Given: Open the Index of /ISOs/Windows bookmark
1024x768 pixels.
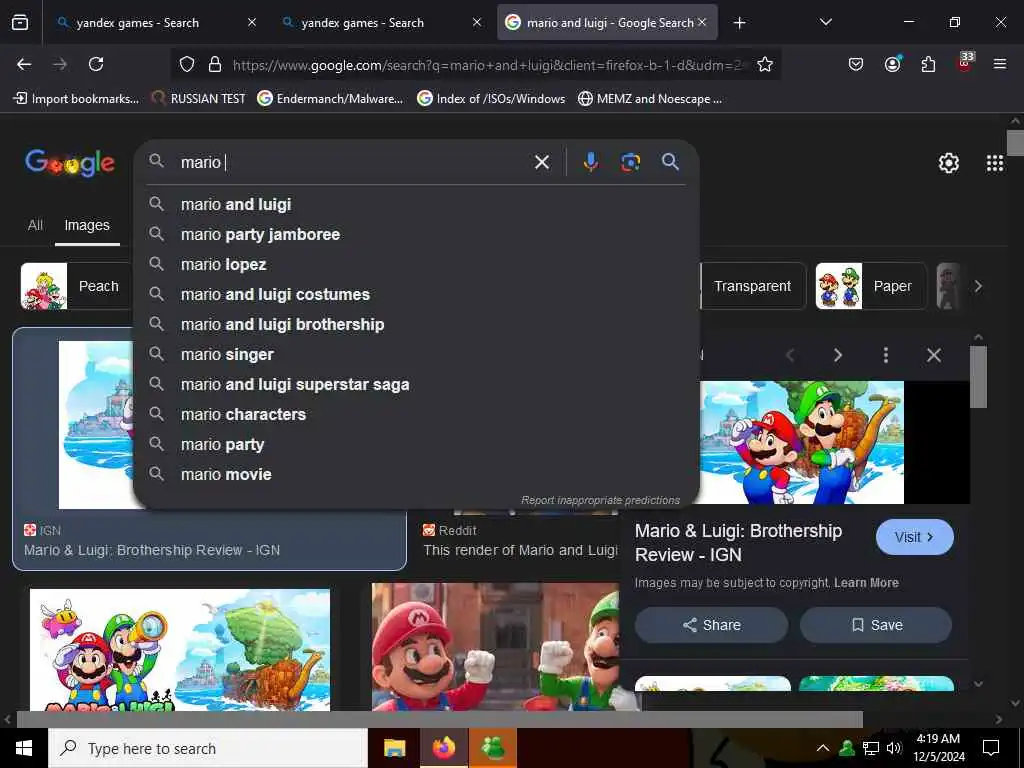Looking at the screenshot, I should (x=491, y=99).
